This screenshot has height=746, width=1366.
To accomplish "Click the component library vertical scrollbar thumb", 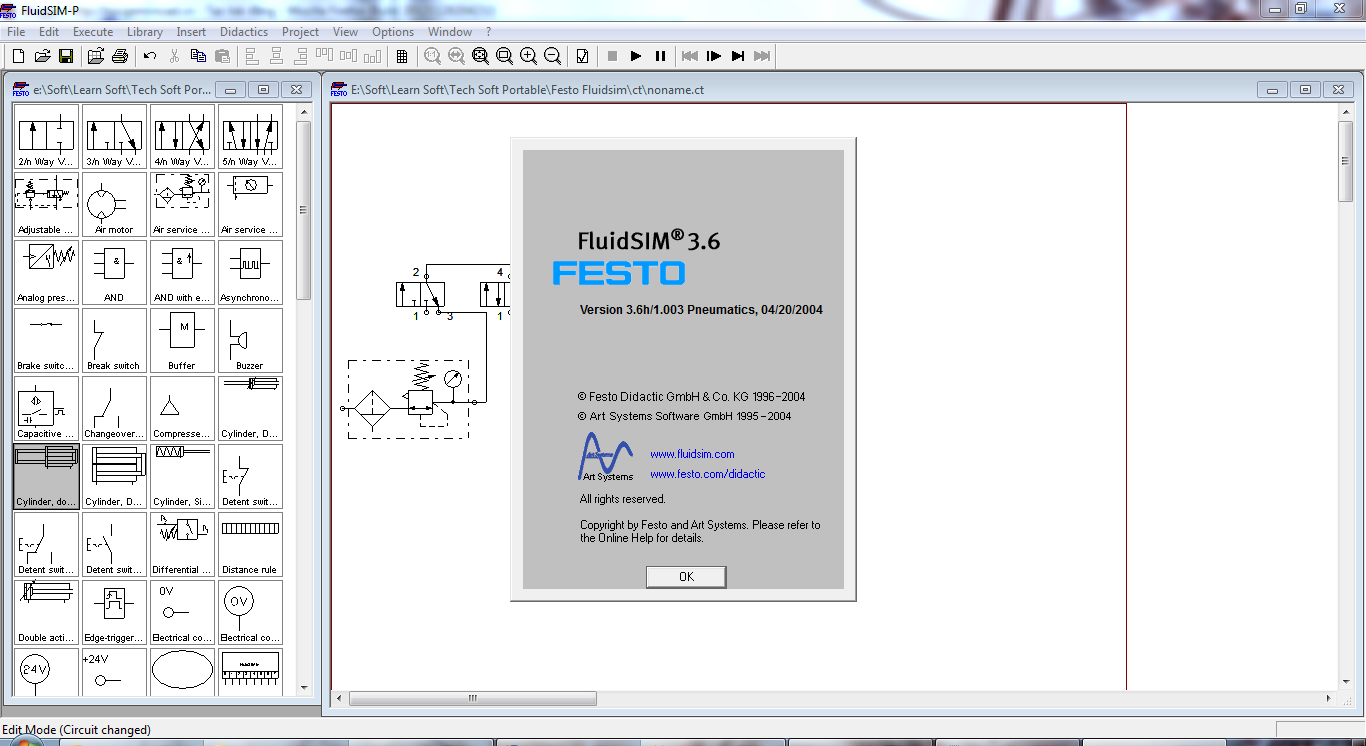I will pyautogui.click(x=304, y=210).
